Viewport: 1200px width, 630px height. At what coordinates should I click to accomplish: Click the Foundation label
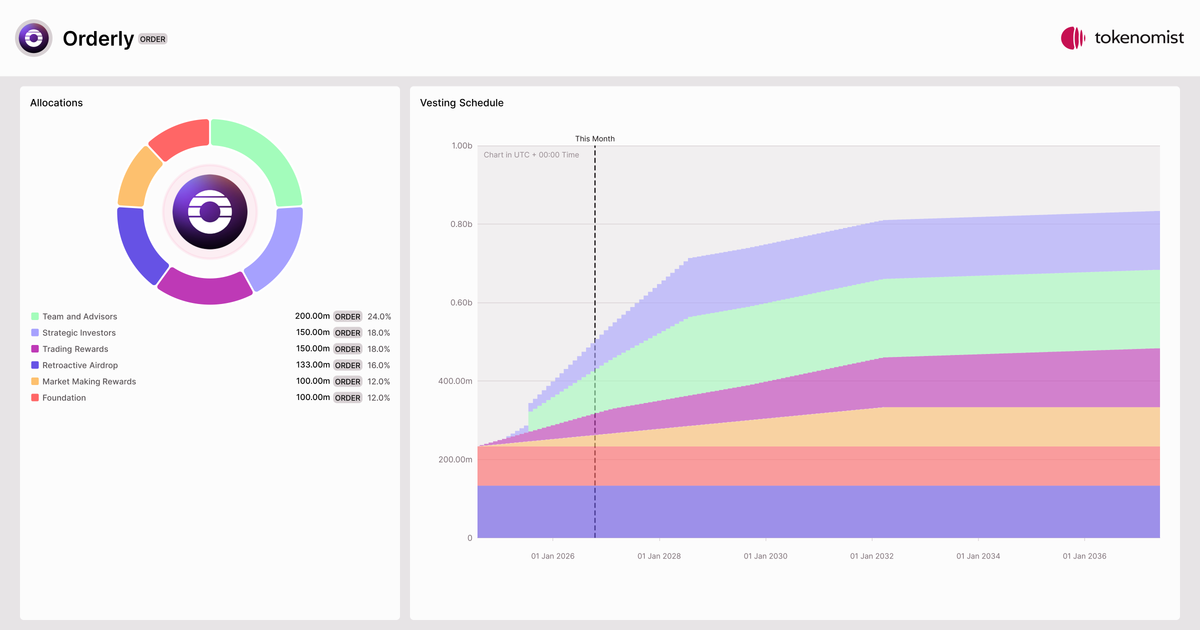point(64,398)
